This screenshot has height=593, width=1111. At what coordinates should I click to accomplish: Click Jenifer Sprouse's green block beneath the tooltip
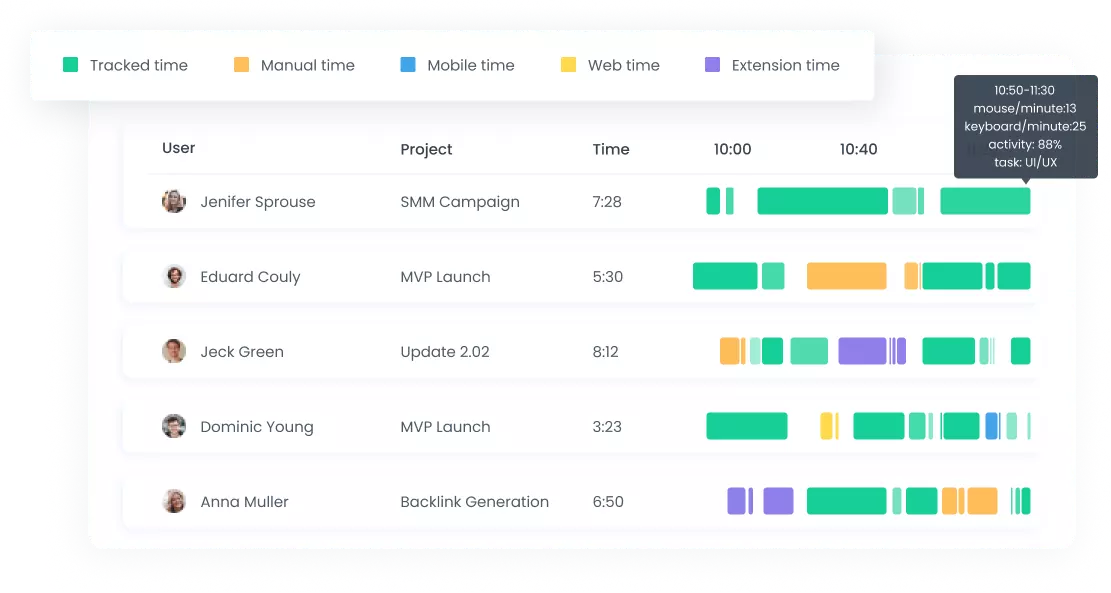coord(985,201)
